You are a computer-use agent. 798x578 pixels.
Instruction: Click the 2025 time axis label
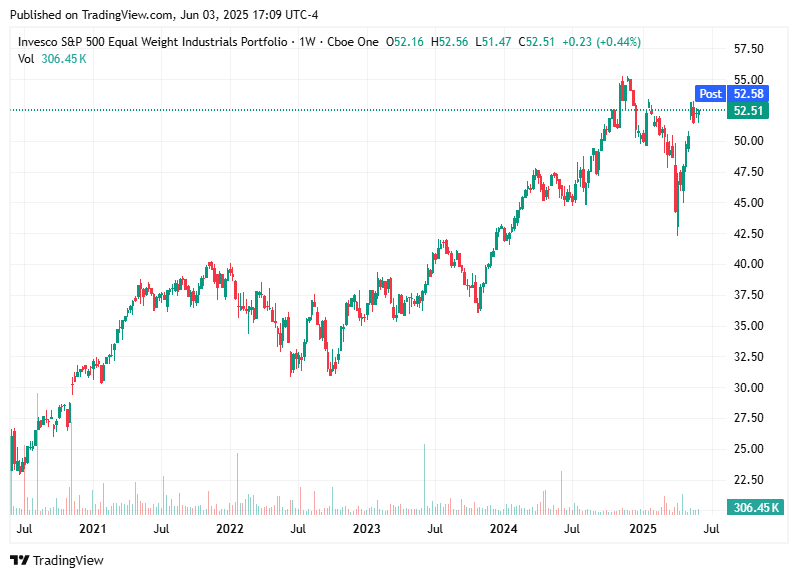[643, 529]
